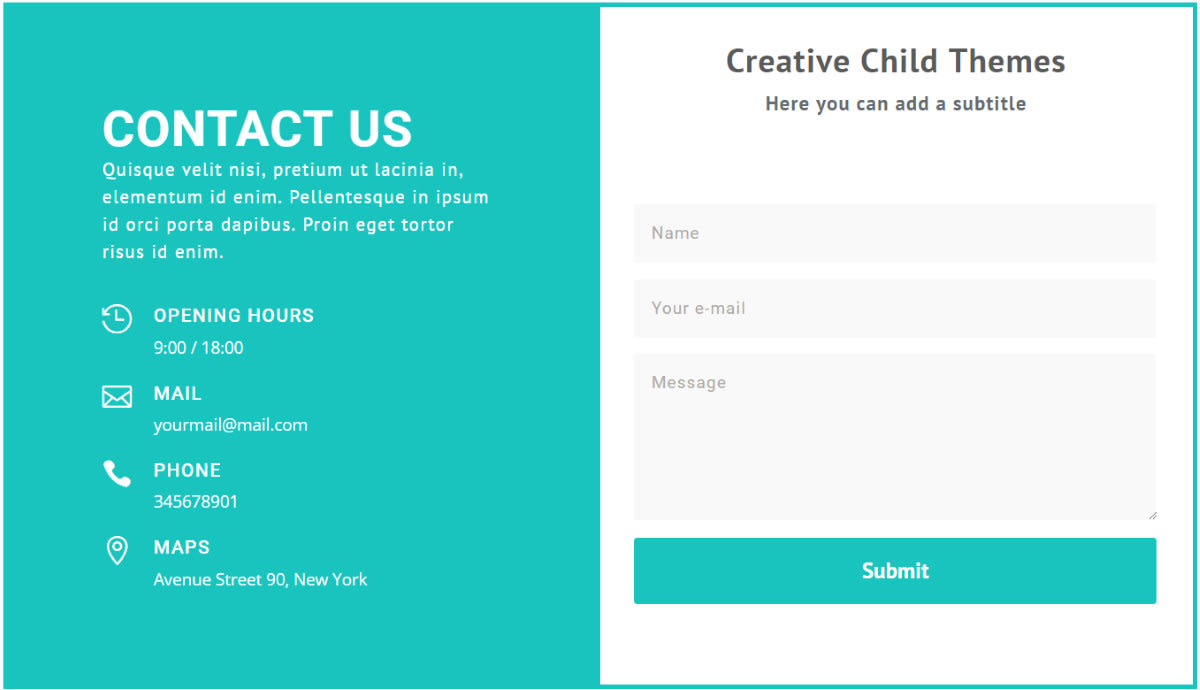
Task: Click the phone handset icon
Action: click(x=117, y=473)
